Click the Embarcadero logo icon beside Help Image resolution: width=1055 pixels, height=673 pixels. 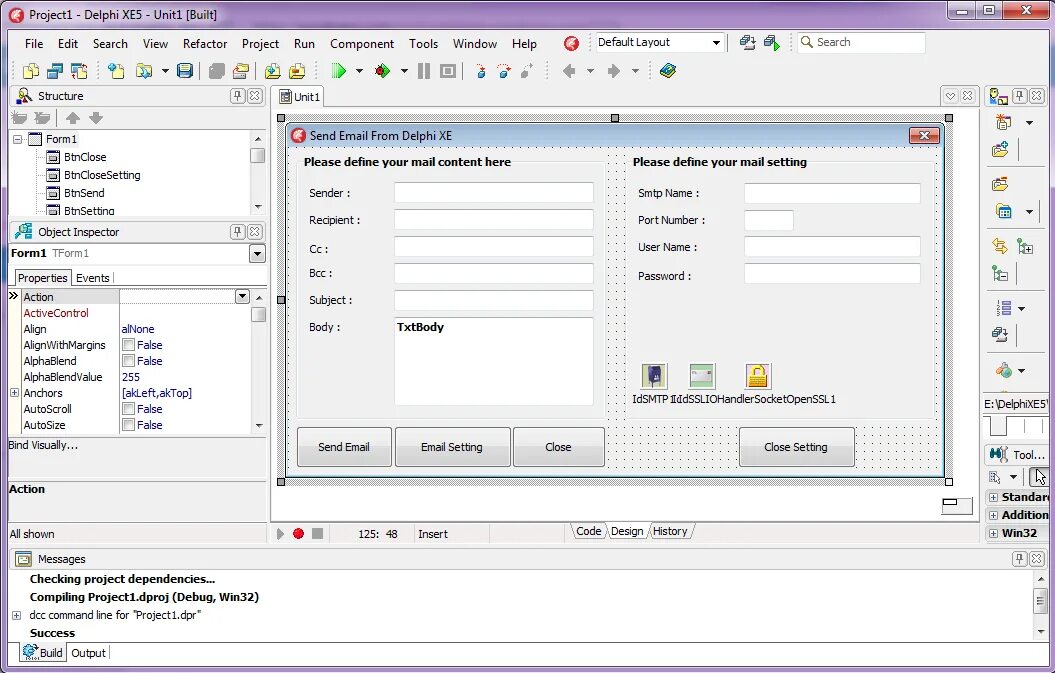click(571, 44)
